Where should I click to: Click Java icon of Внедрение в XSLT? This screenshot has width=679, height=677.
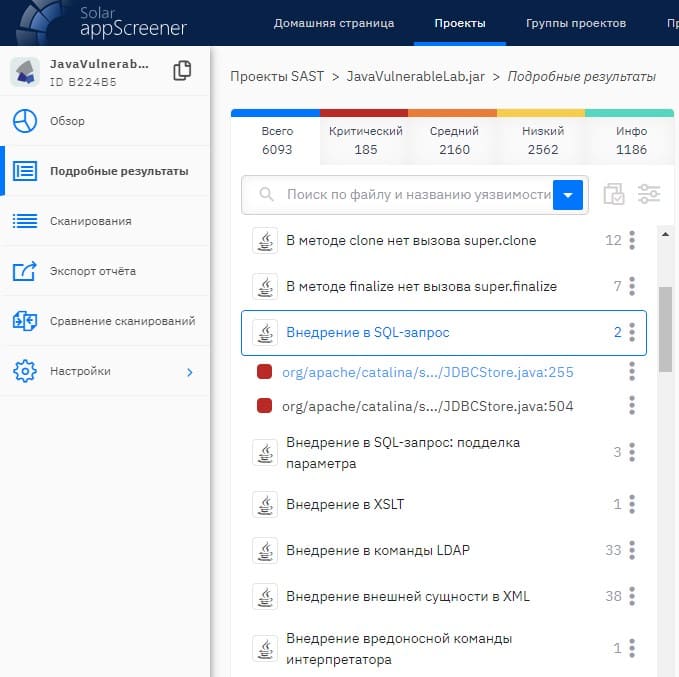(x=265, y=505)
